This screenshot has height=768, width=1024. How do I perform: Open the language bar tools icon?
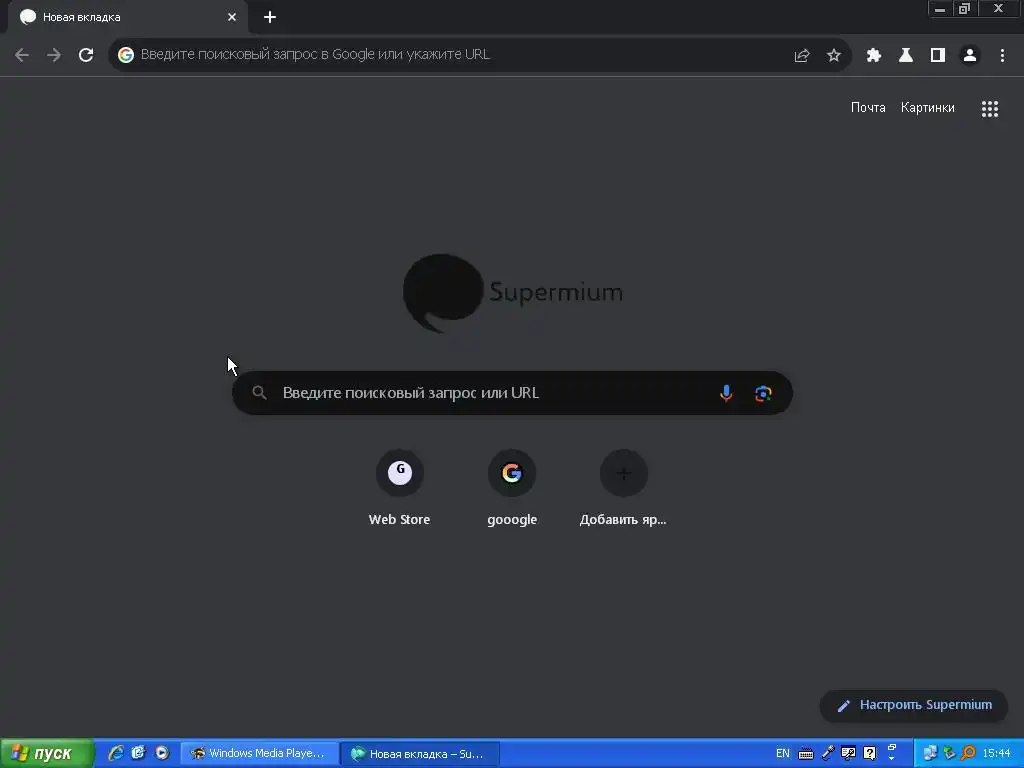click(x=848, y=754)
